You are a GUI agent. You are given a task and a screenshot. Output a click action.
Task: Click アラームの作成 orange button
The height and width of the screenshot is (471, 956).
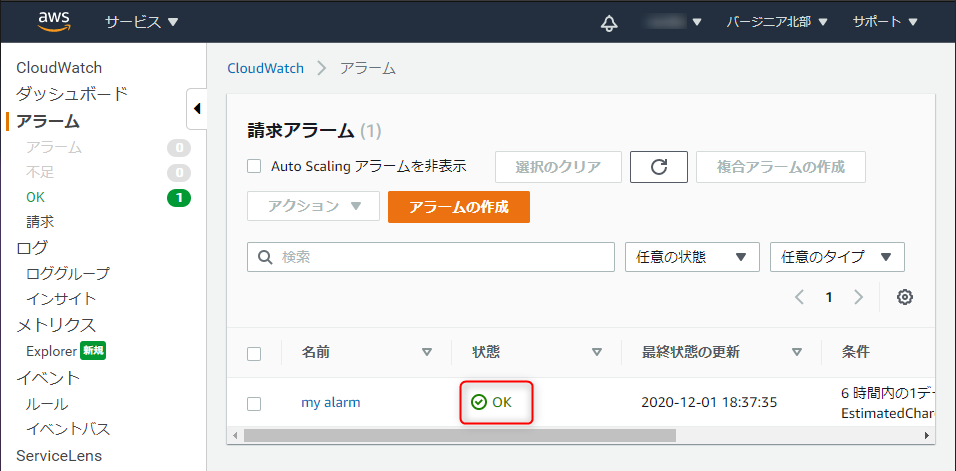click(459, 207)
